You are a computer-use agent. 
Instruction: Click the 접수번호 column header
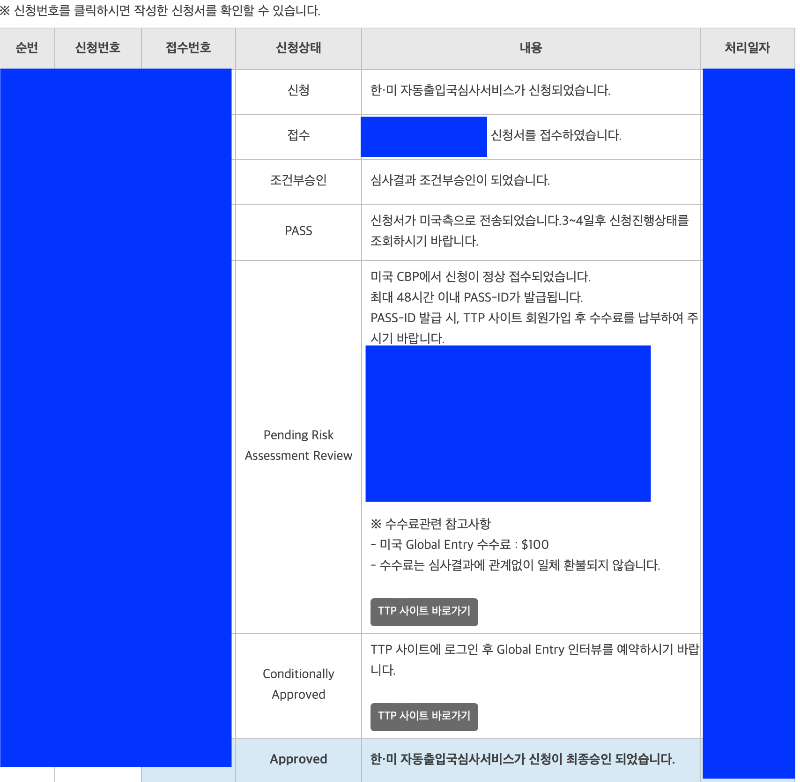[x=187, y=48]
